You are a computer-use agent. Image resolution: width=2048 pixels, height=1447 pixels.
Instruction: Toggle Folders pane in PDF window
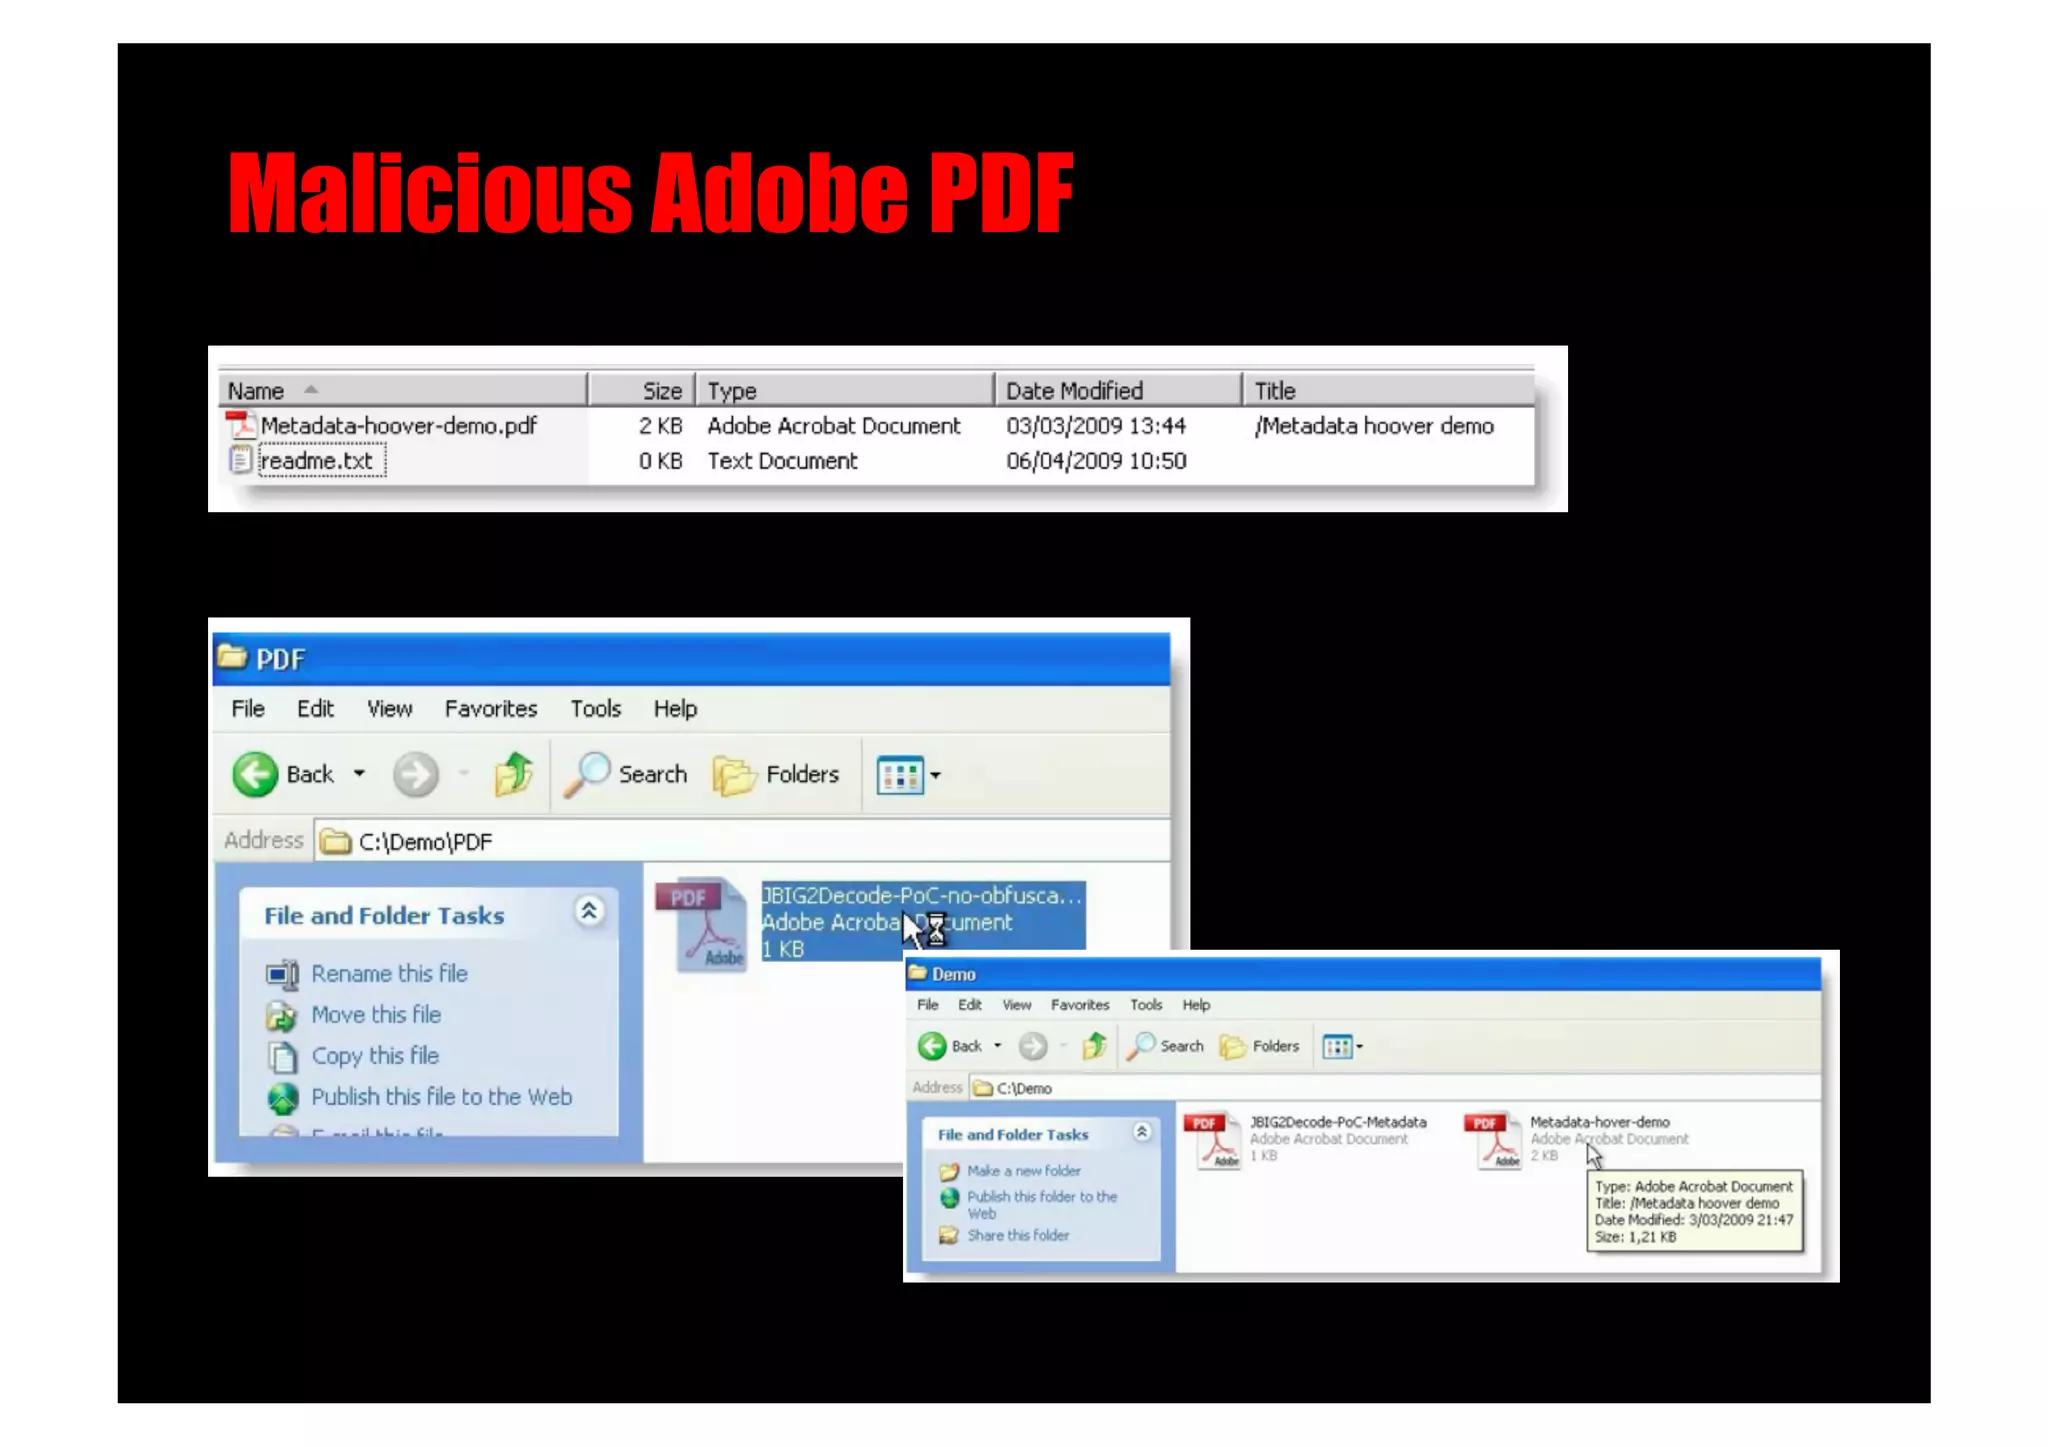click(777, 774)
